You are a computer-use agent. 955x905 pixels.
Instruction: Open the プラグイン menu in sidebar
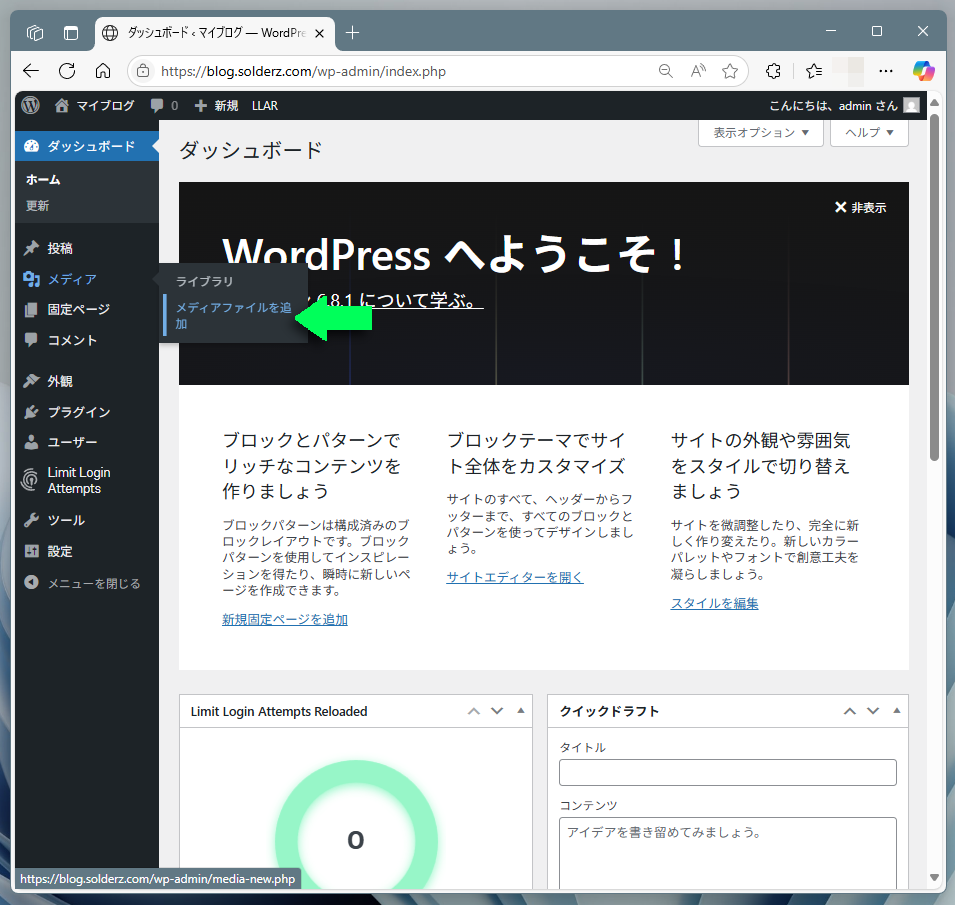tap(78, 412)
